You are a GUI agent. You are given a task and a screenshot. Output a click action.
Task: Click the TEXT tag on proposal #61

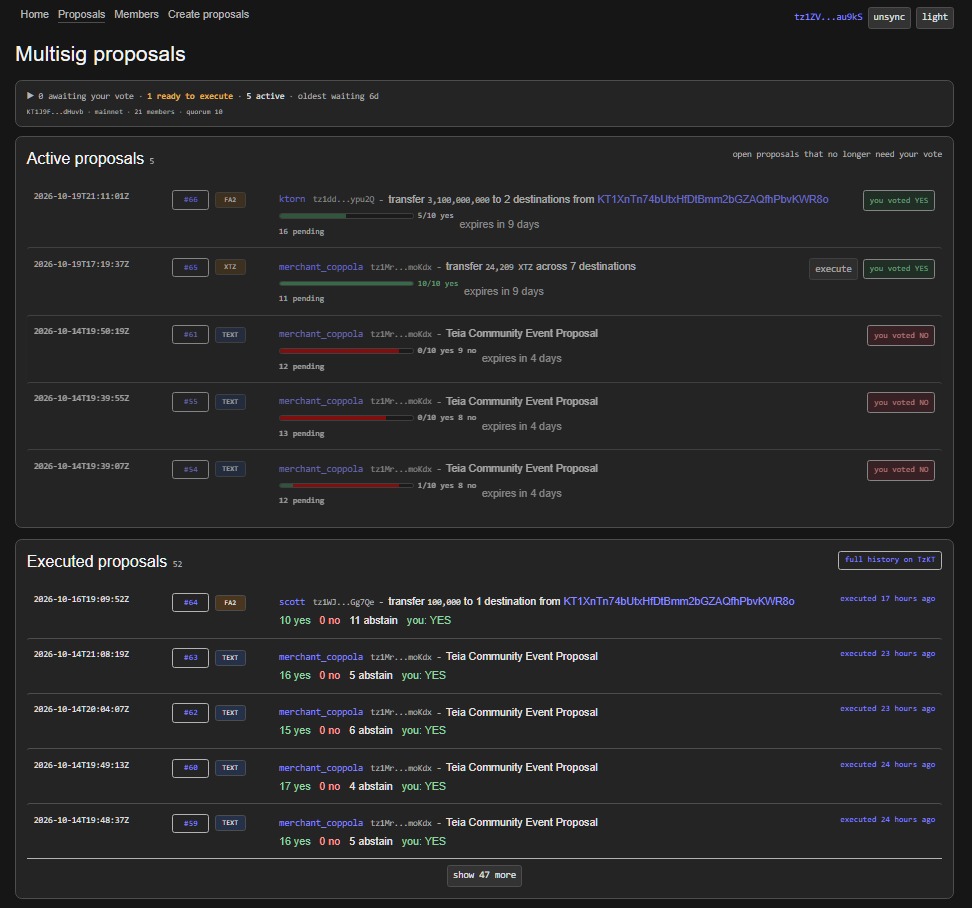pyautogui.click(x=230, y=335)
